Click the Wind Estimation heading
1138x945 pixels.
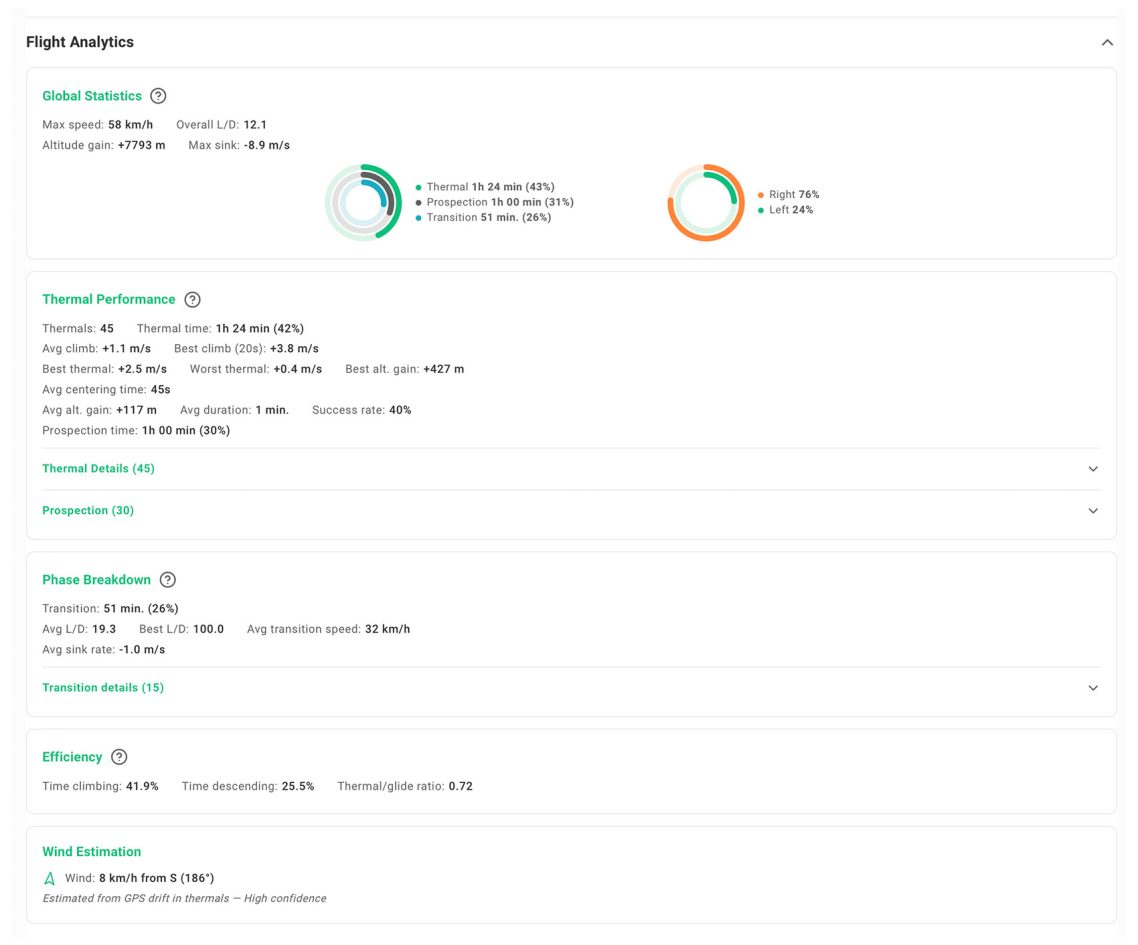[x=91, y=851]
